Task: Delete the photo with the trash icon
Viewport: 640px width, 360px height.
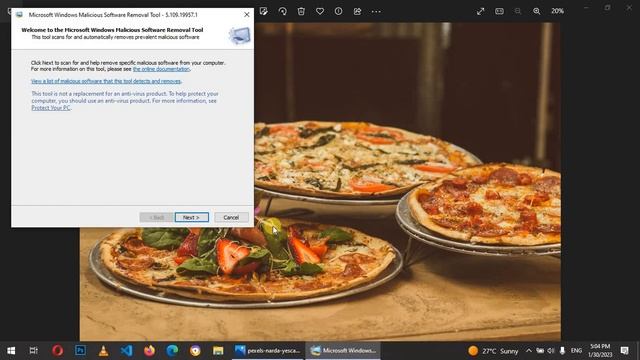Action: 301,11
